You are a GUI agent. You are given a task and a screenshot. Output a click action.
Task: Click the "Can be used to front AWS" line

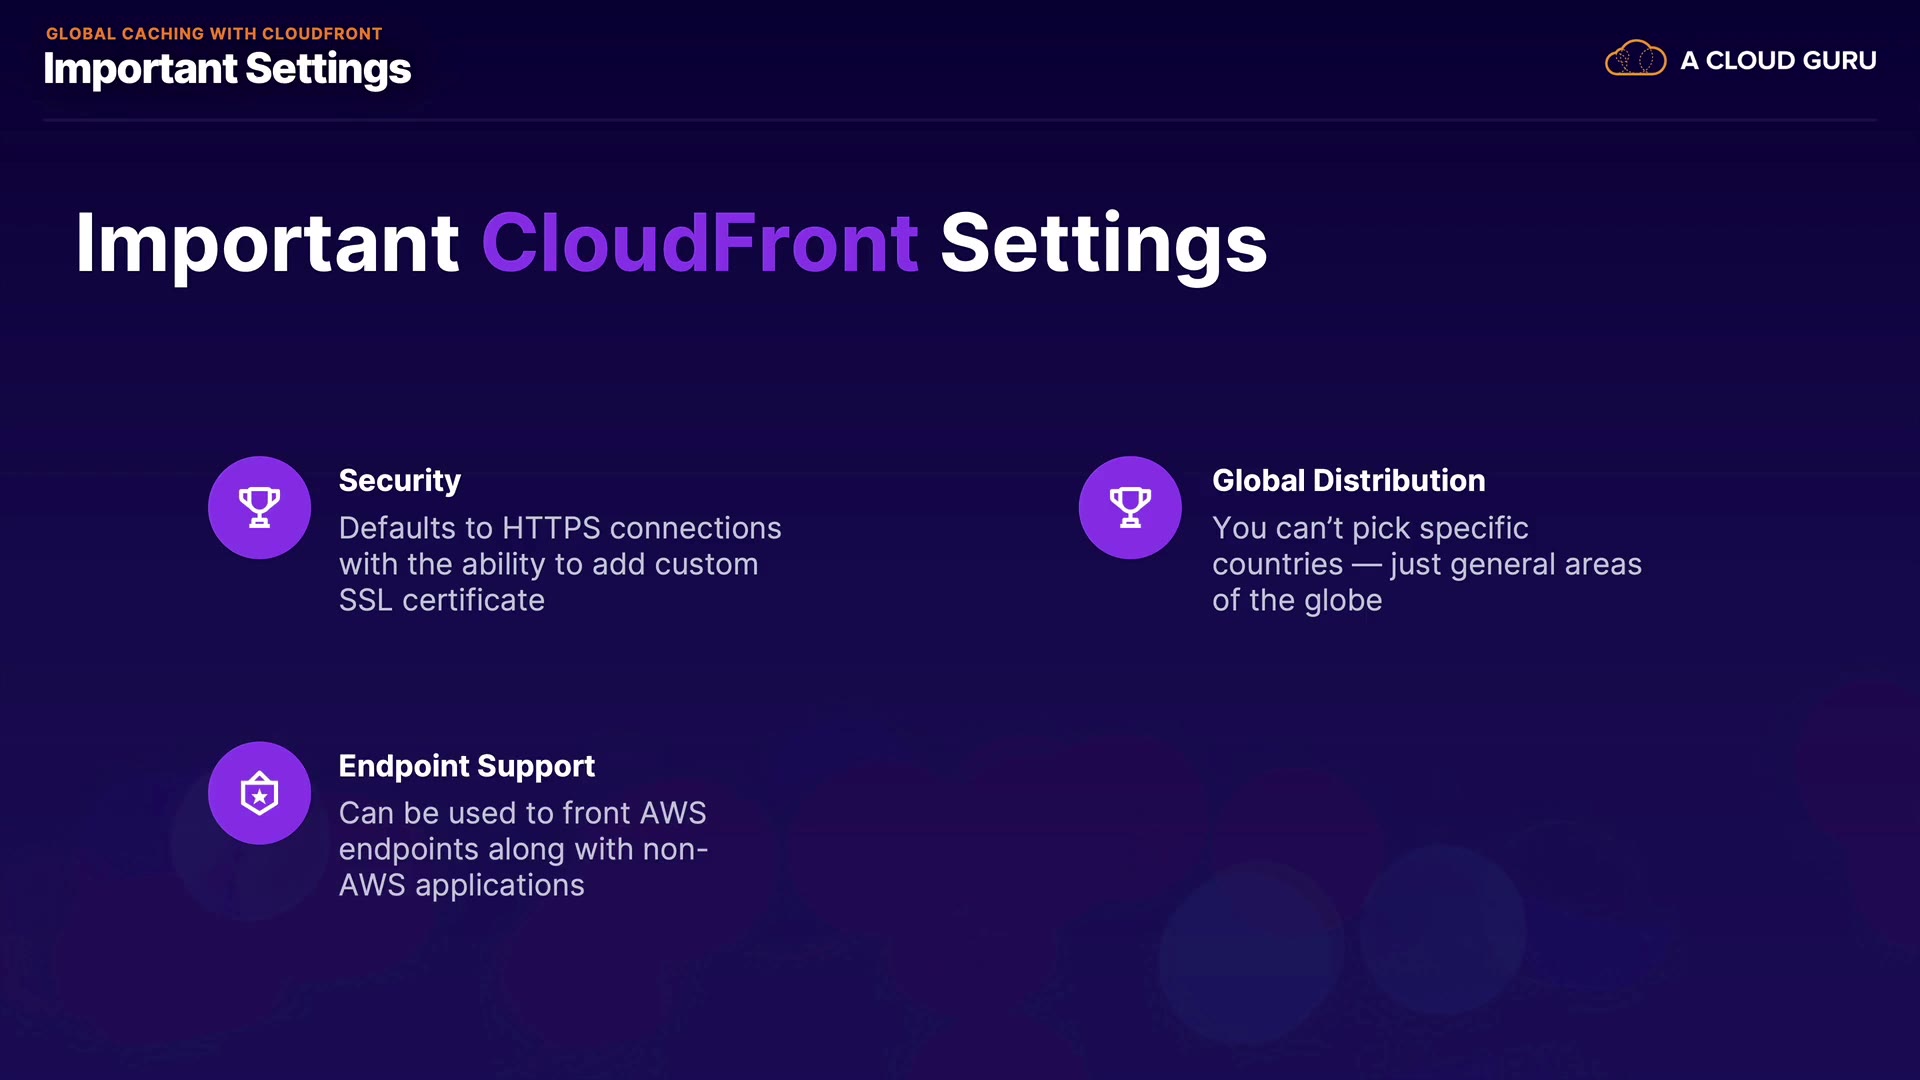pos(522,813)
